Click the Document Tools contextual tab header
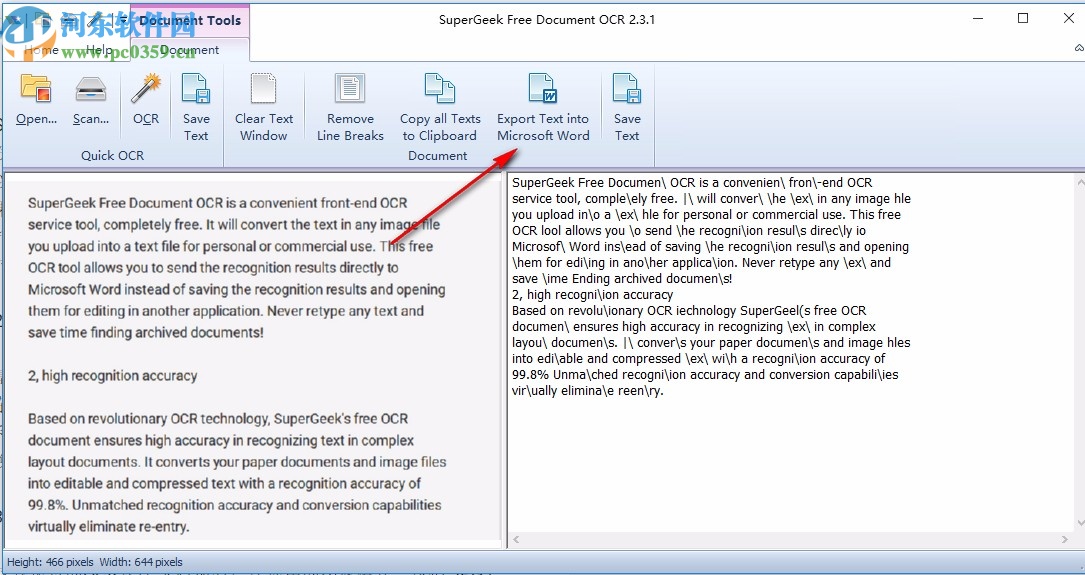Image resolution: width=1085 pixels, height=575 pixels. click(x=190, y=20)
